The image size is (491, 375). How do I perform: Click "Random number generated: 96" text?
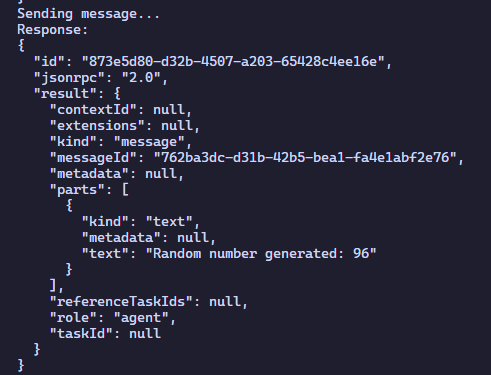pyautogui.click(x=261, y=254)
